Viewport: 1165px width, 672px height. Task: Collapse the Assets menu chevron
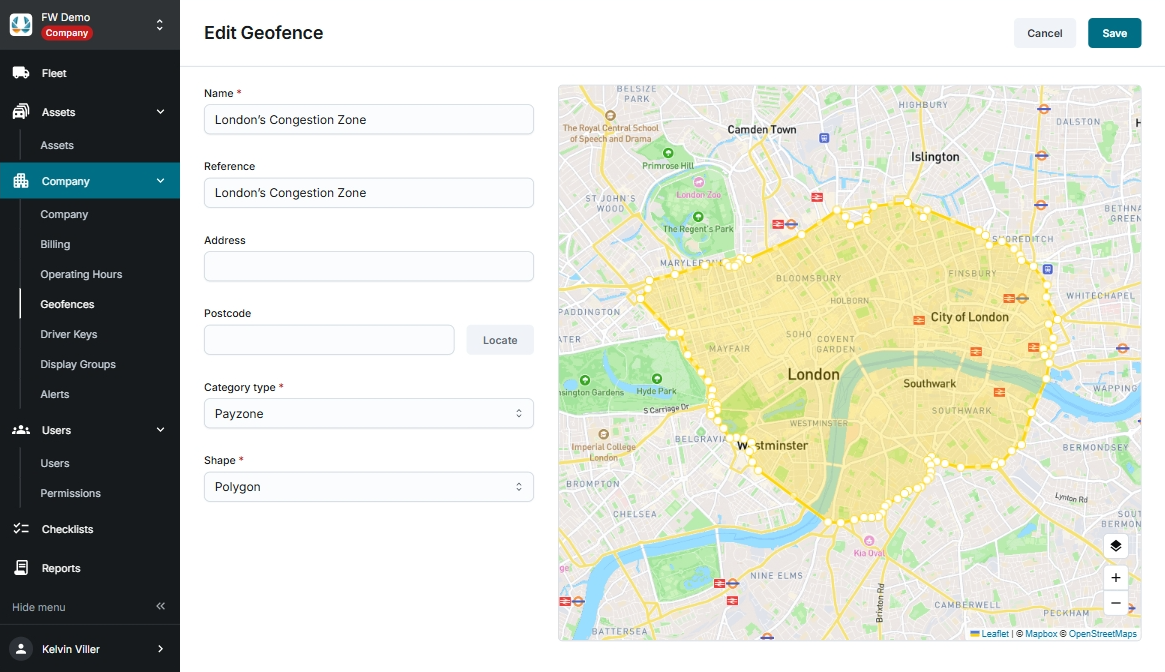click(160, 112)
